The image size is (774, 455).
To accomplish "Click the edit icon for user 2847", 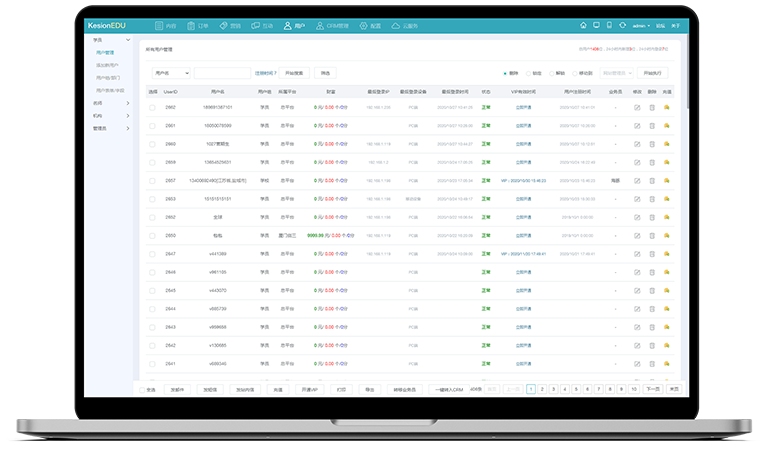I will [x=636, y=254].
